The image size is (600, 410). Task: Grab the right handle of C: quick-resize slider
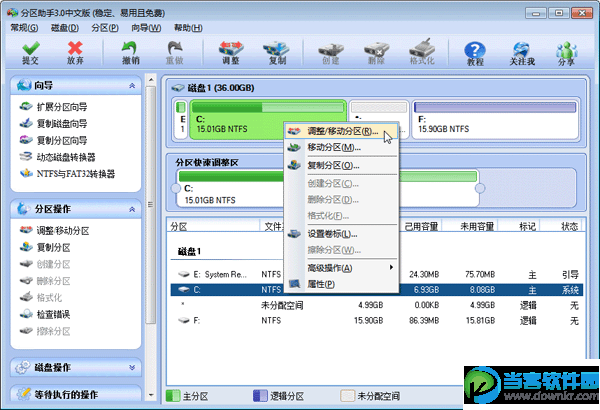[x=480, y=188]
